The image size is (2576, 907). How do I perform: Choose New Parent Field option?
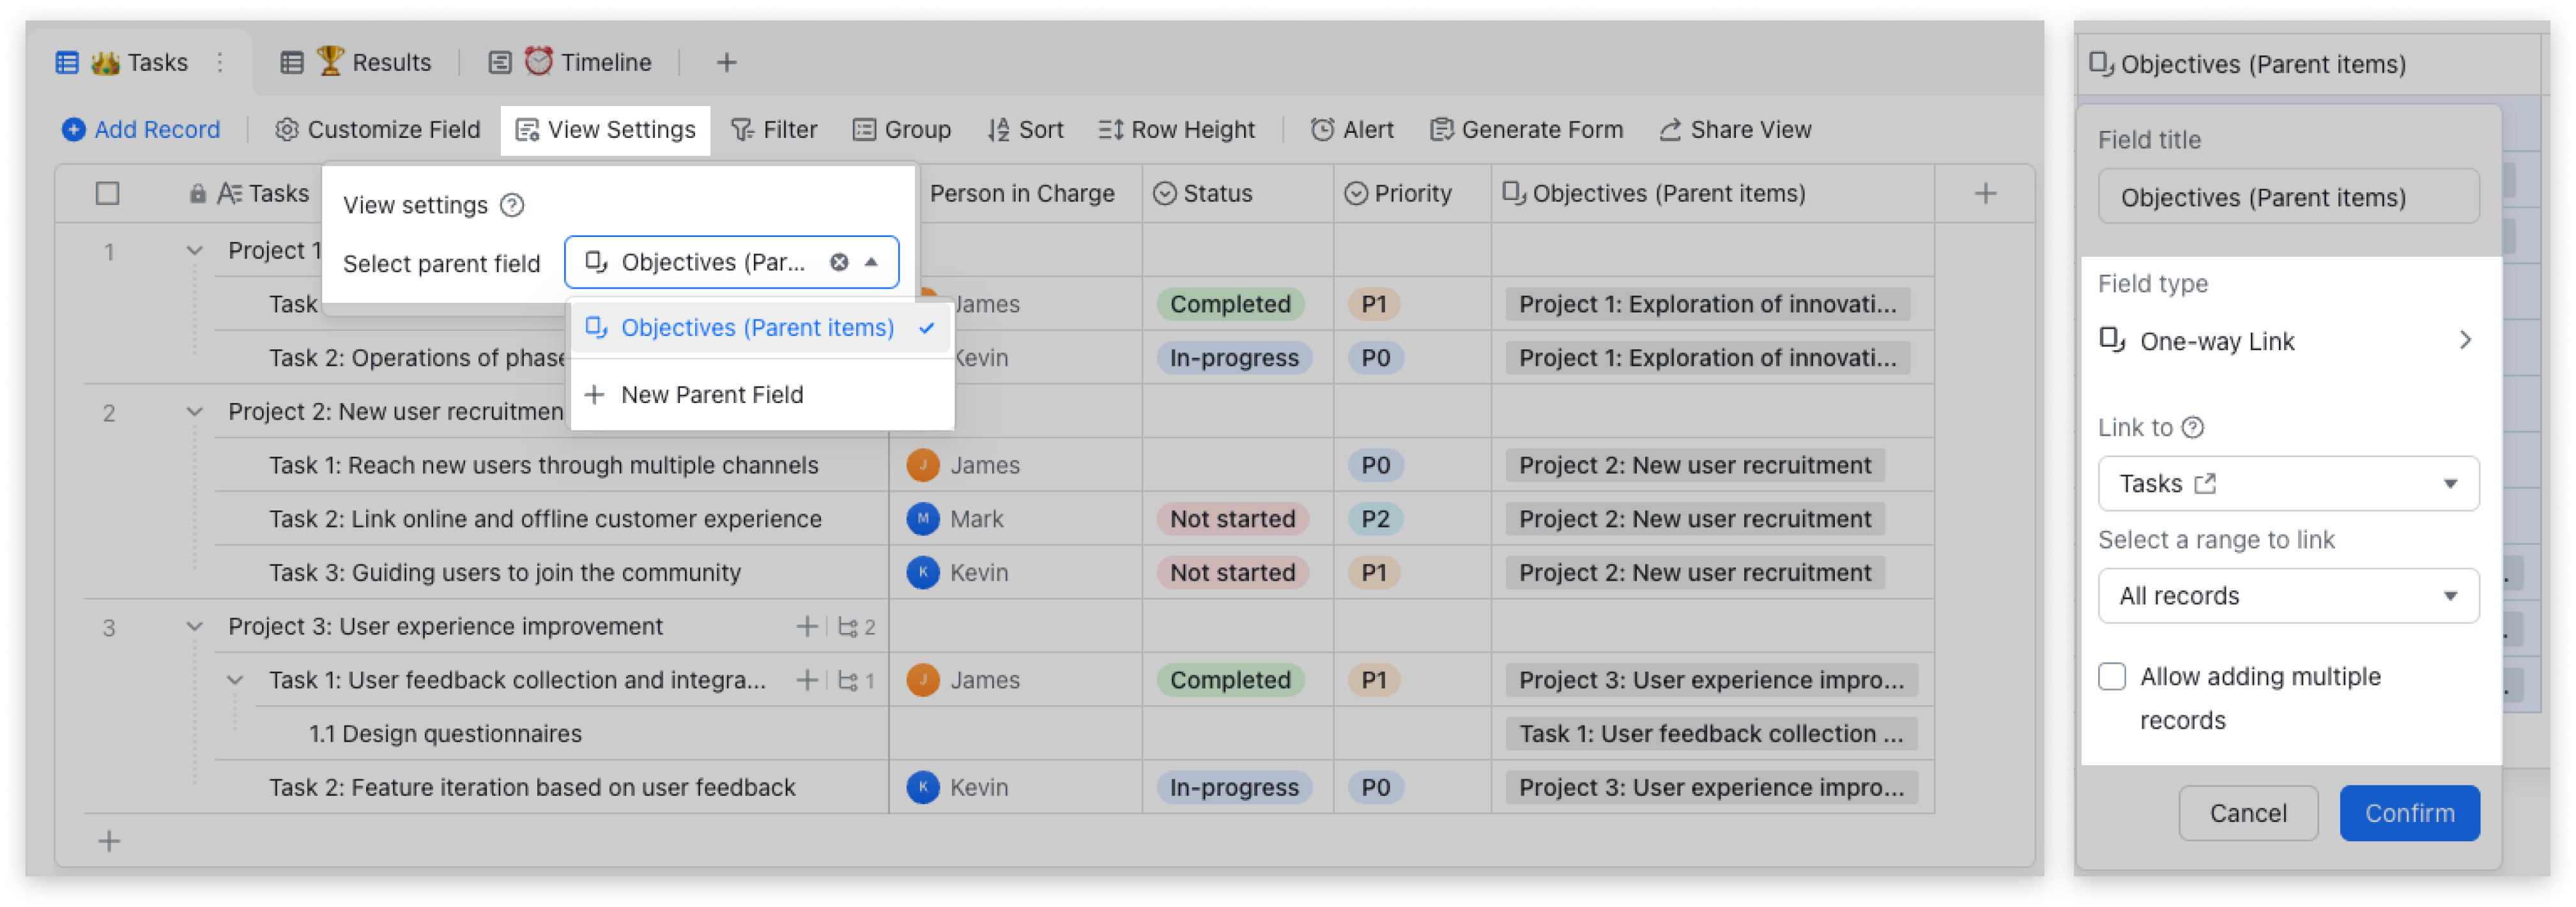(x=711, y=395)
